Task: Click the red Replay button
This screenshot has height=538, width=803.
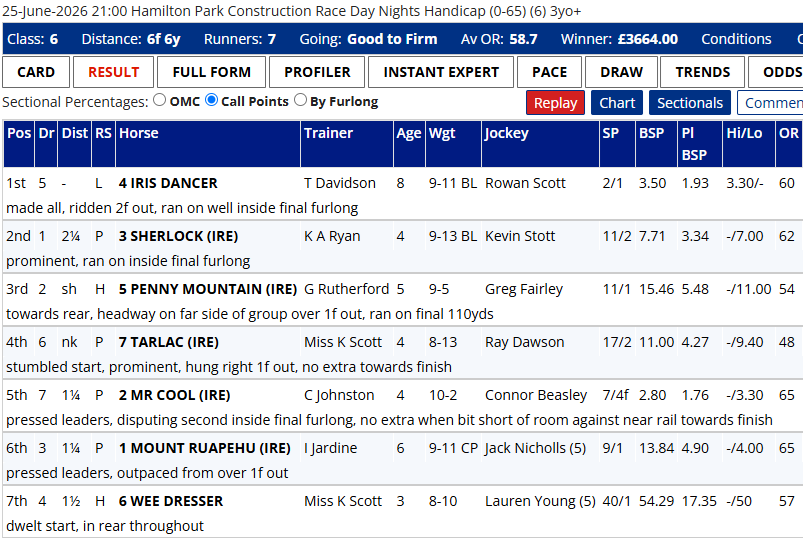Action: click(555, 103)
